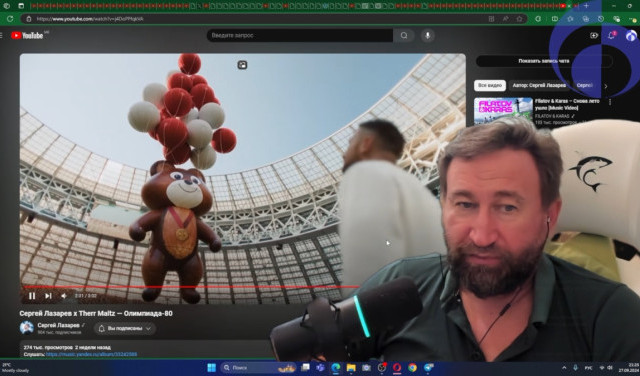The image size is (640, 376).
Task: Click 'Показать запись чата' button
Action: [x=544, y=61]
